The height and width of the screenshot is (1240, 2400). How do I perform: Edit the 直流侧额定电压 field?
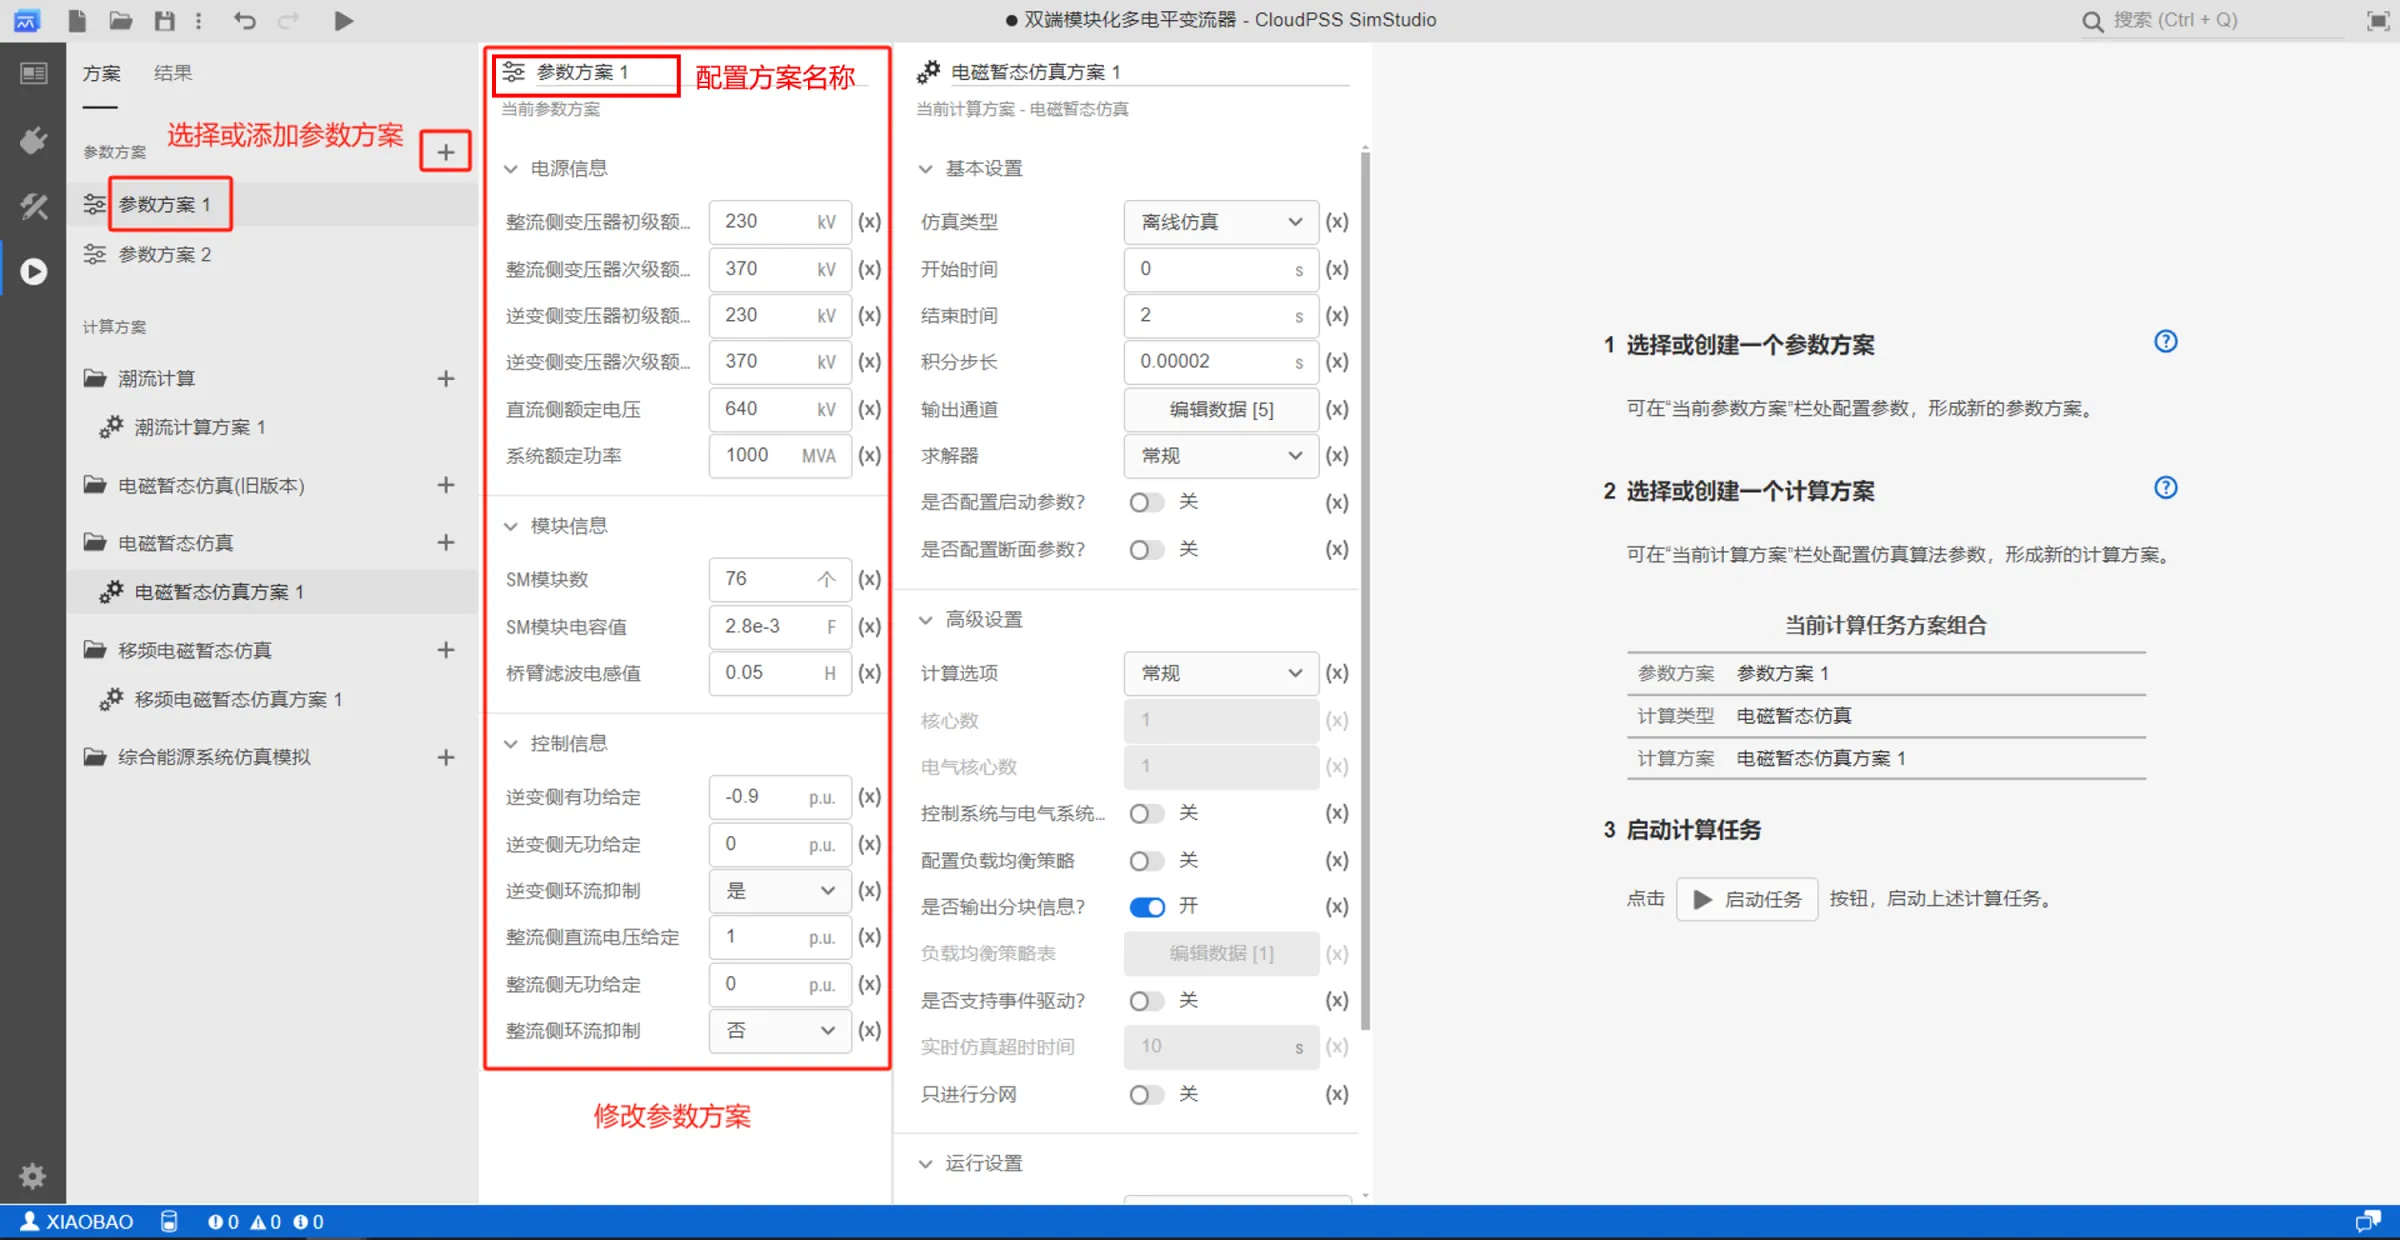[x=780, y=409]
